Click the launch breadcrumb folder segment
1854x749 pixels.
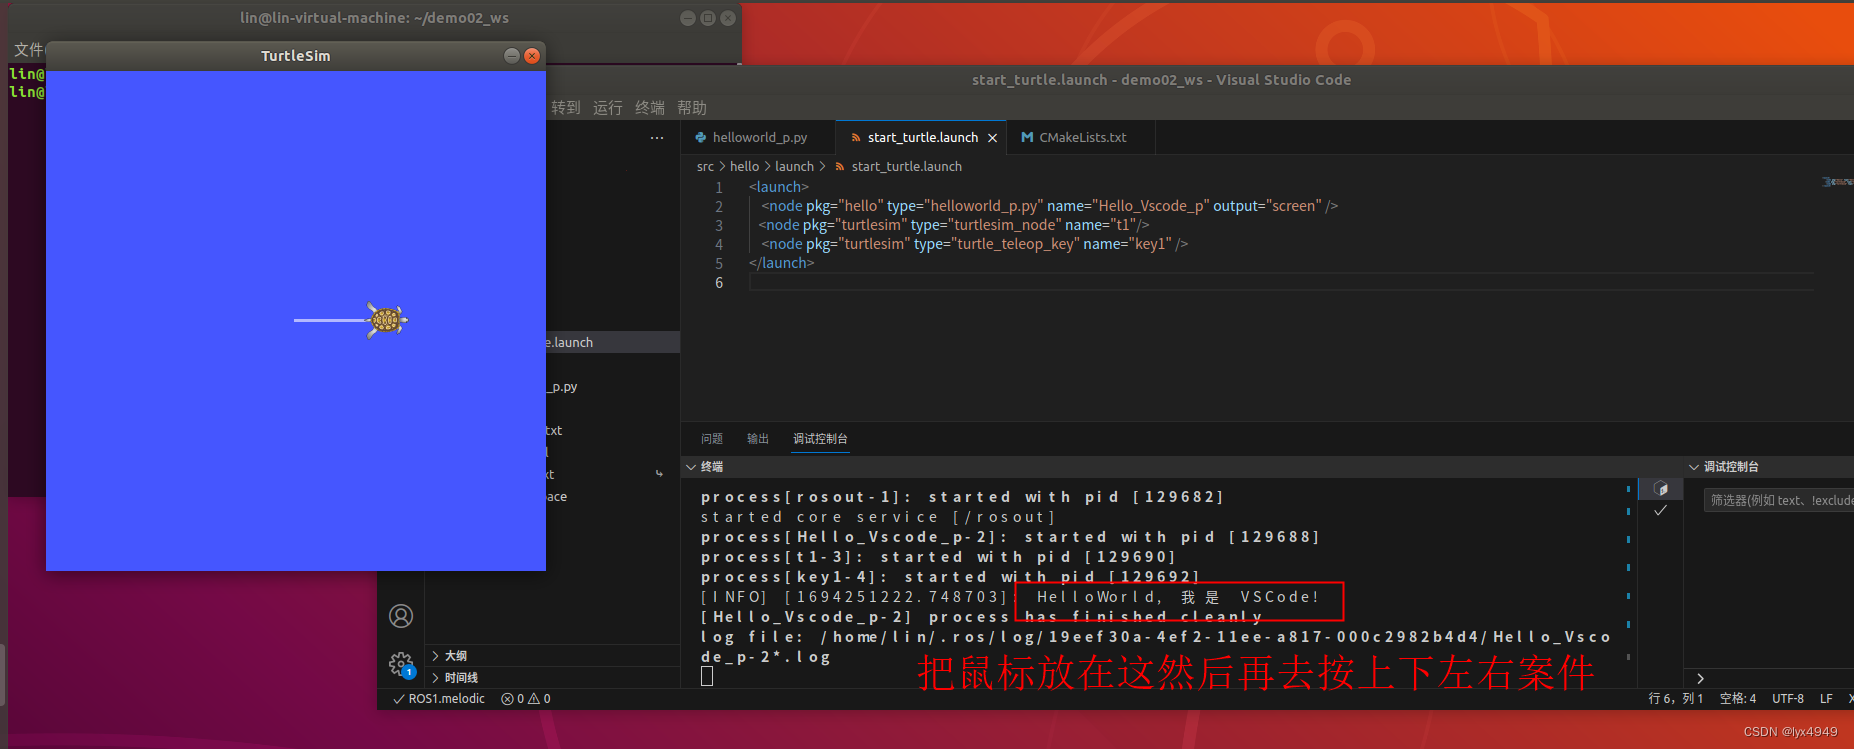[x=794, y=167]
